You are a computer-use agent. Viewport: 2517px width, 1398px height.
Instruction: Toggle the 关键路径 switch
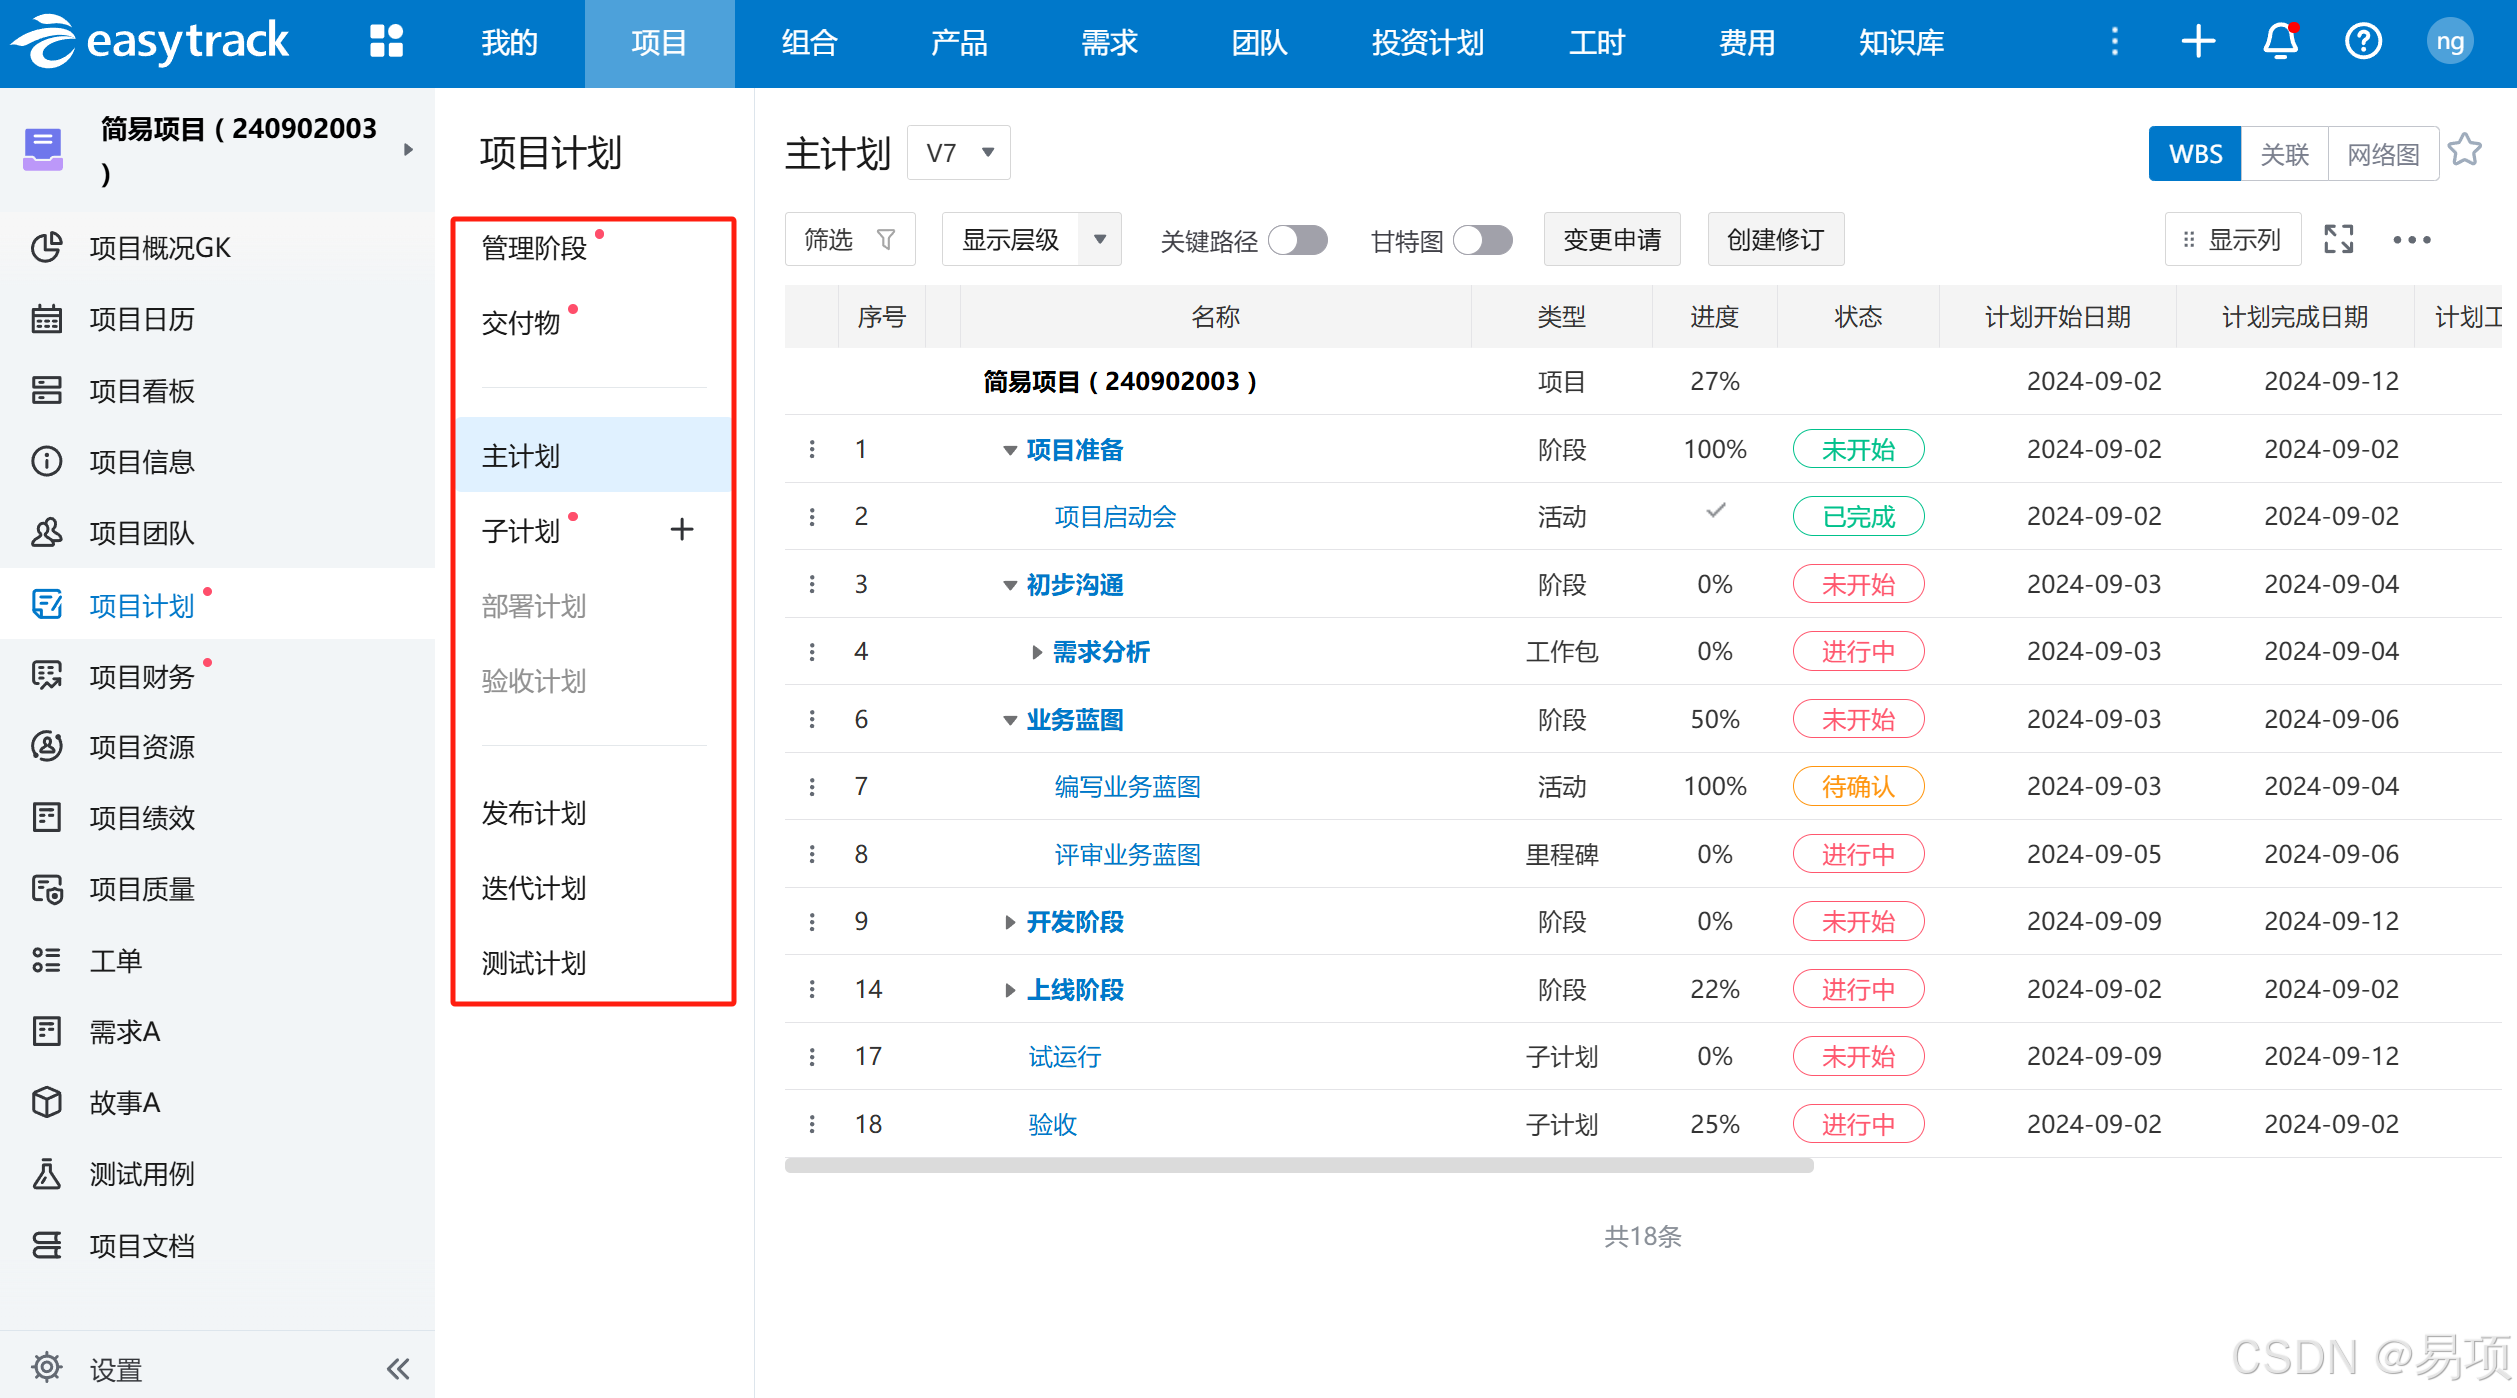[x=1297, y=240]
